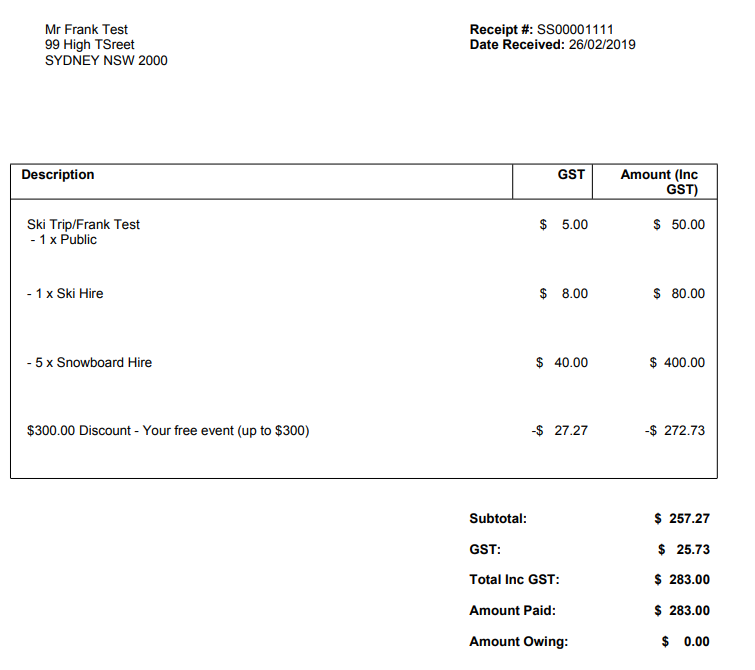755x670 pixels.
Task: Click the Description column header
Action: pyautogui.click(x=58, y=175)
